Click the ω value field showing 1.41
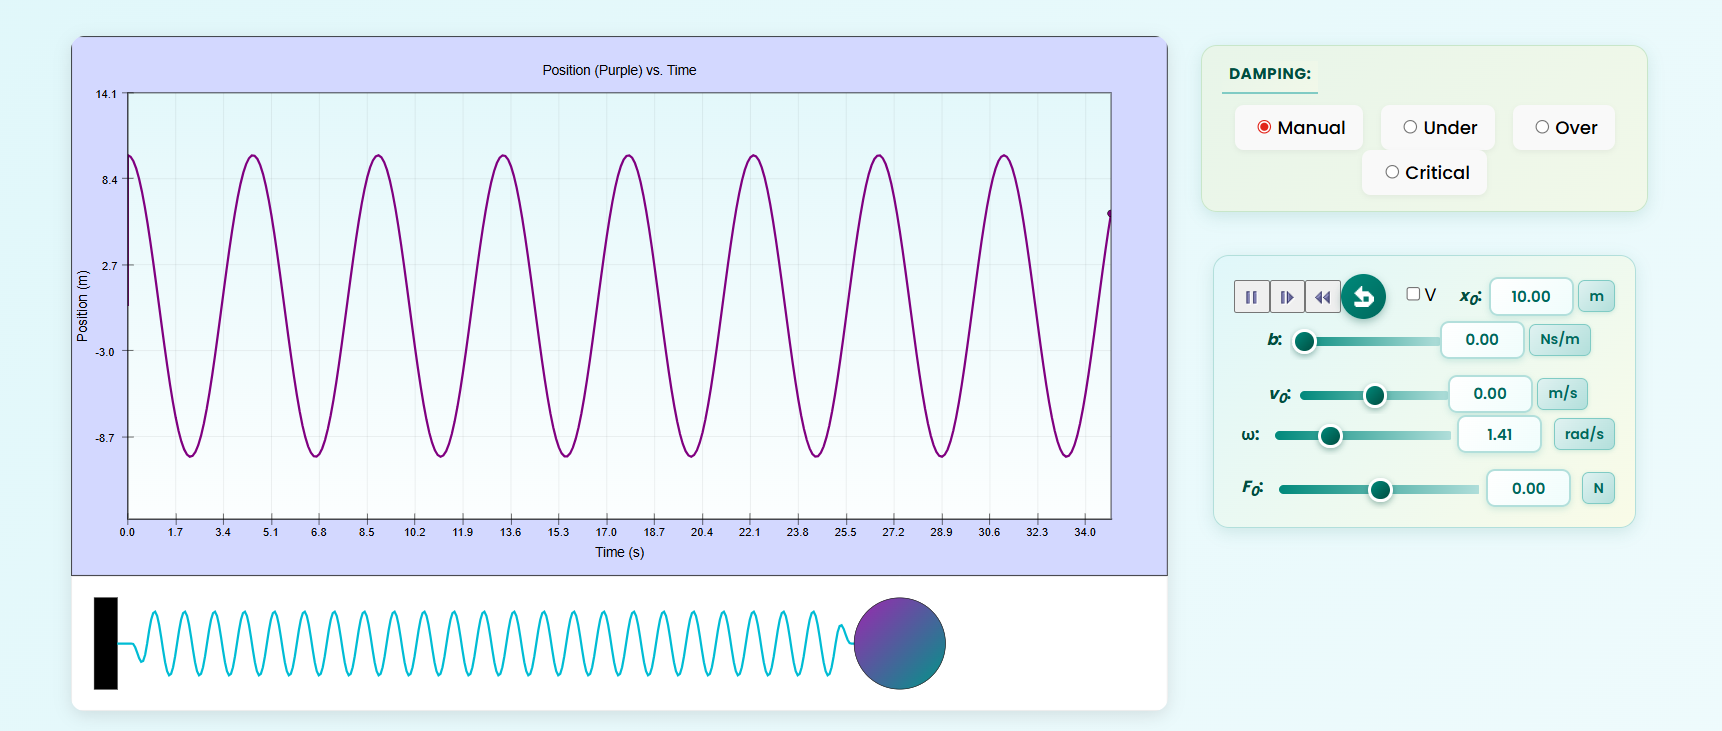1722x731 pixels. pyautogui.click(x=1499, y=435)
